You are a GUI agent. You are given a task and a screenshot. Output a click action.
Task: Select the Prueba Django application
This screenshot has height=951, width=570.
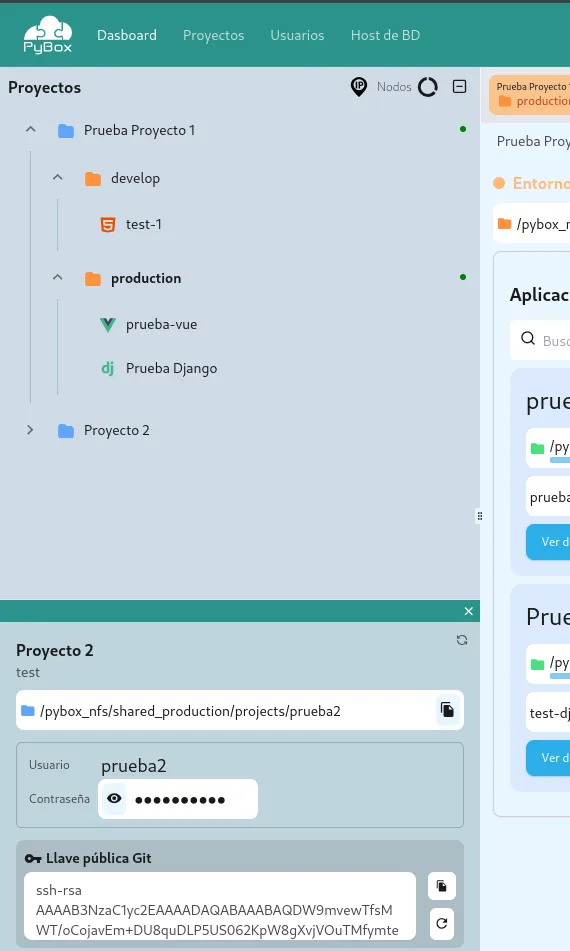pyautogui.click(x=171, y=368)
